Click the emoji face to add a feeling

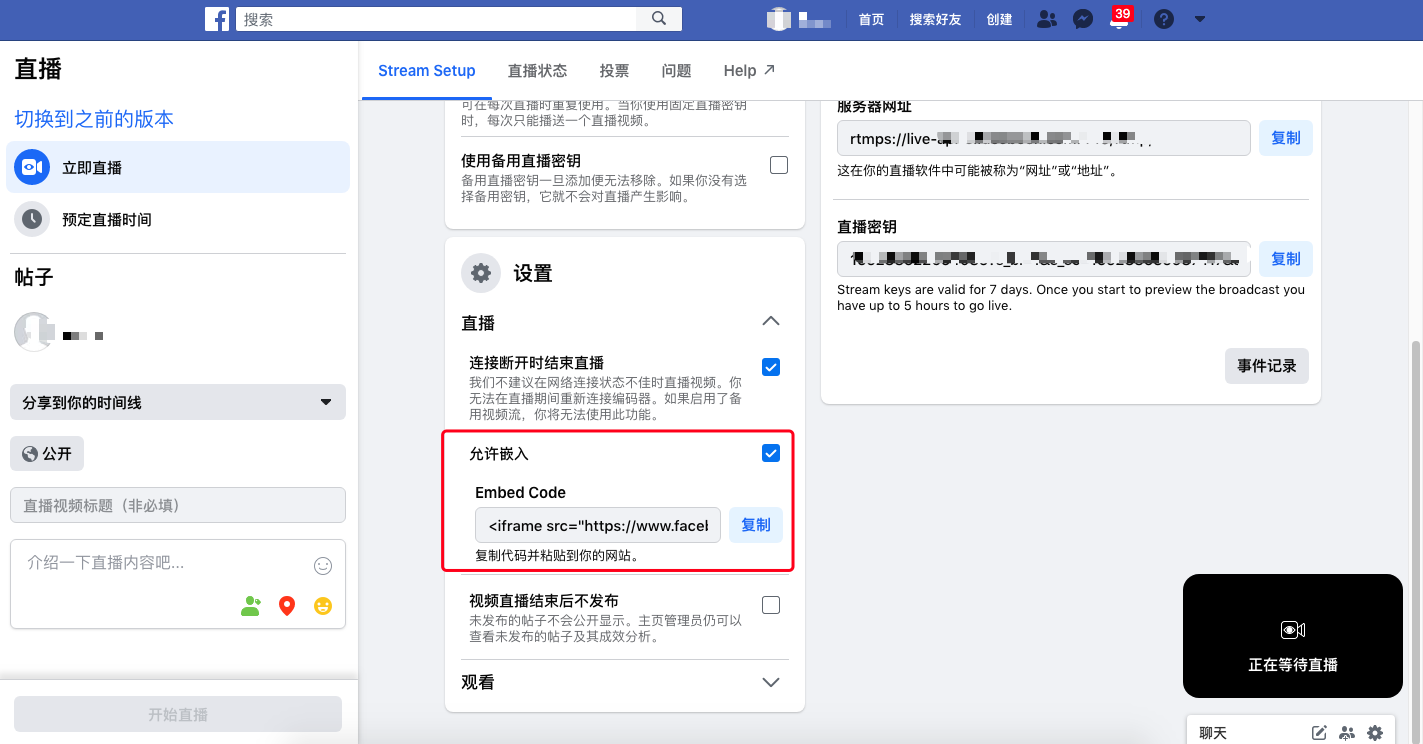(x=322, y=605)
